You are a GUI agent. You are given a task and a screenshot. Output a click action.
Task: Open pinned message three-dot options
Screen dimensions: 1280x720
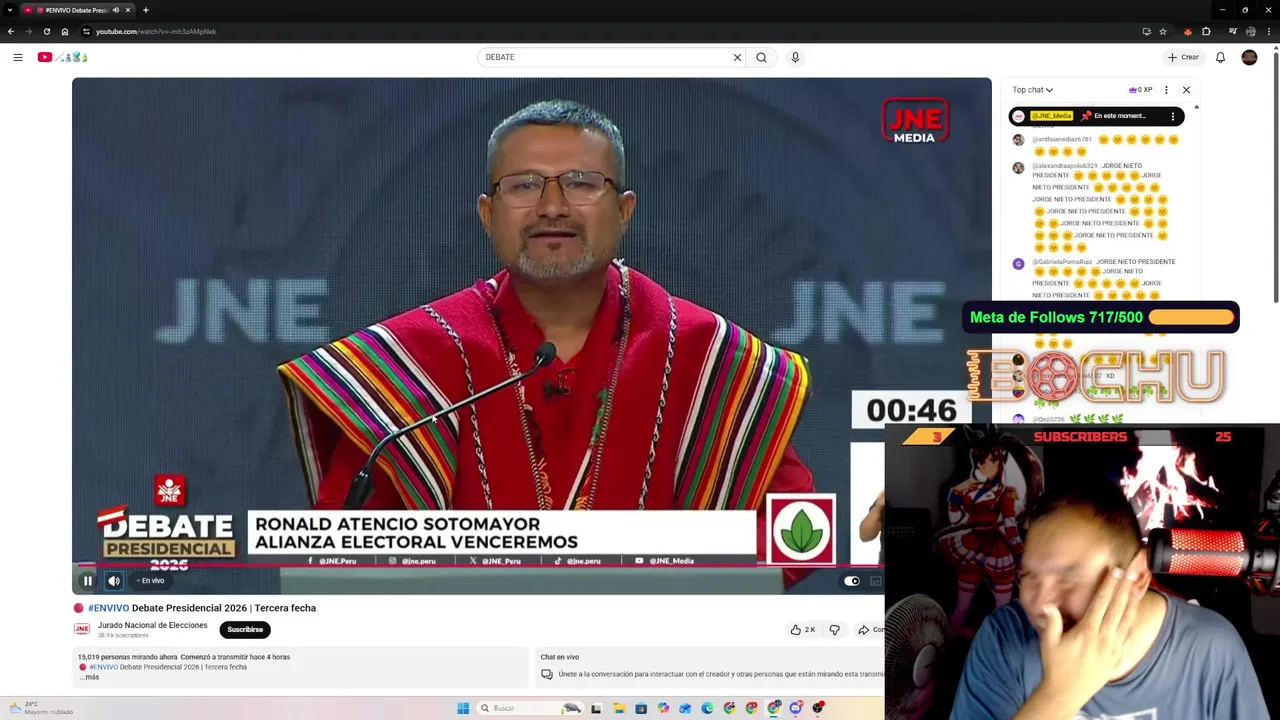1173,116
